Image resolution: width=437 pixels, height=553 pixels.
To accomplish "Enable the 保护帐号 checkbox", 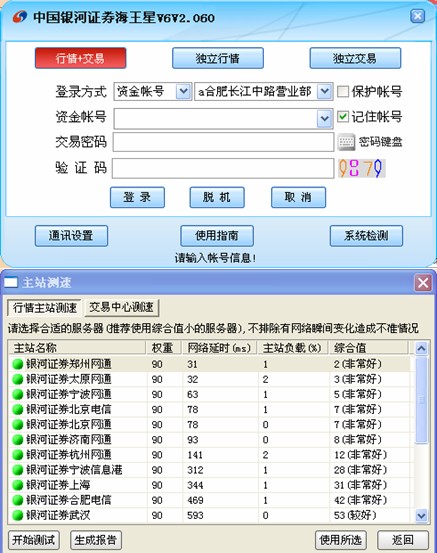I will [x=343, y=92].
